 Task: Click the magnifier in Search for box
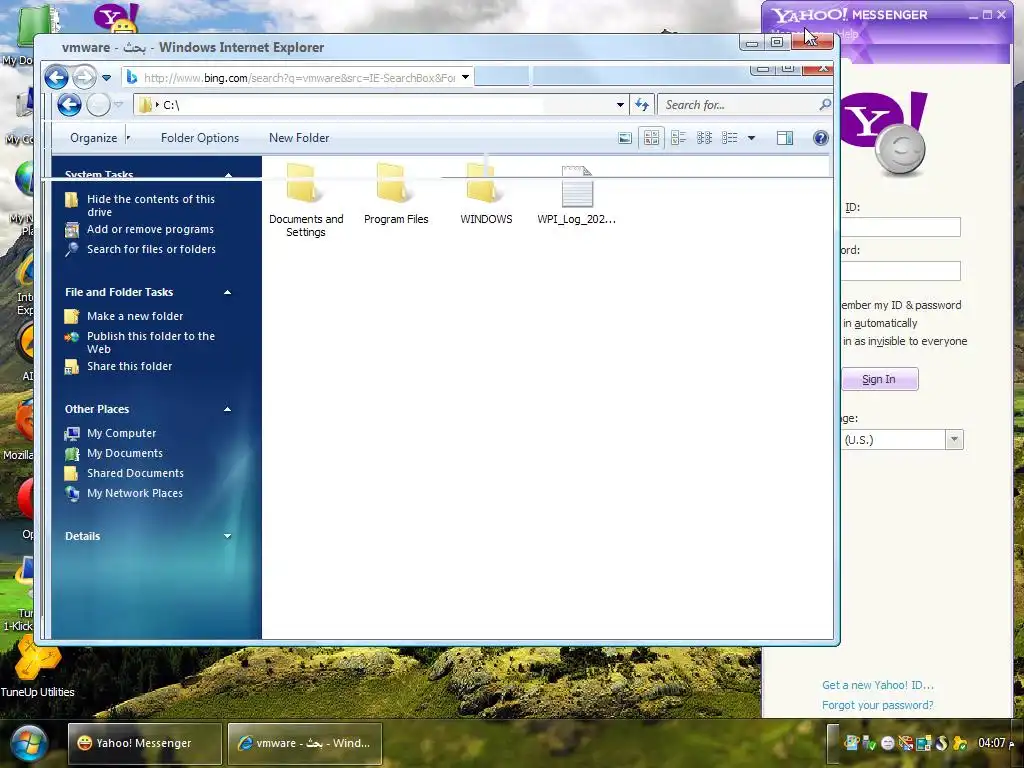(x=825, y=104)
